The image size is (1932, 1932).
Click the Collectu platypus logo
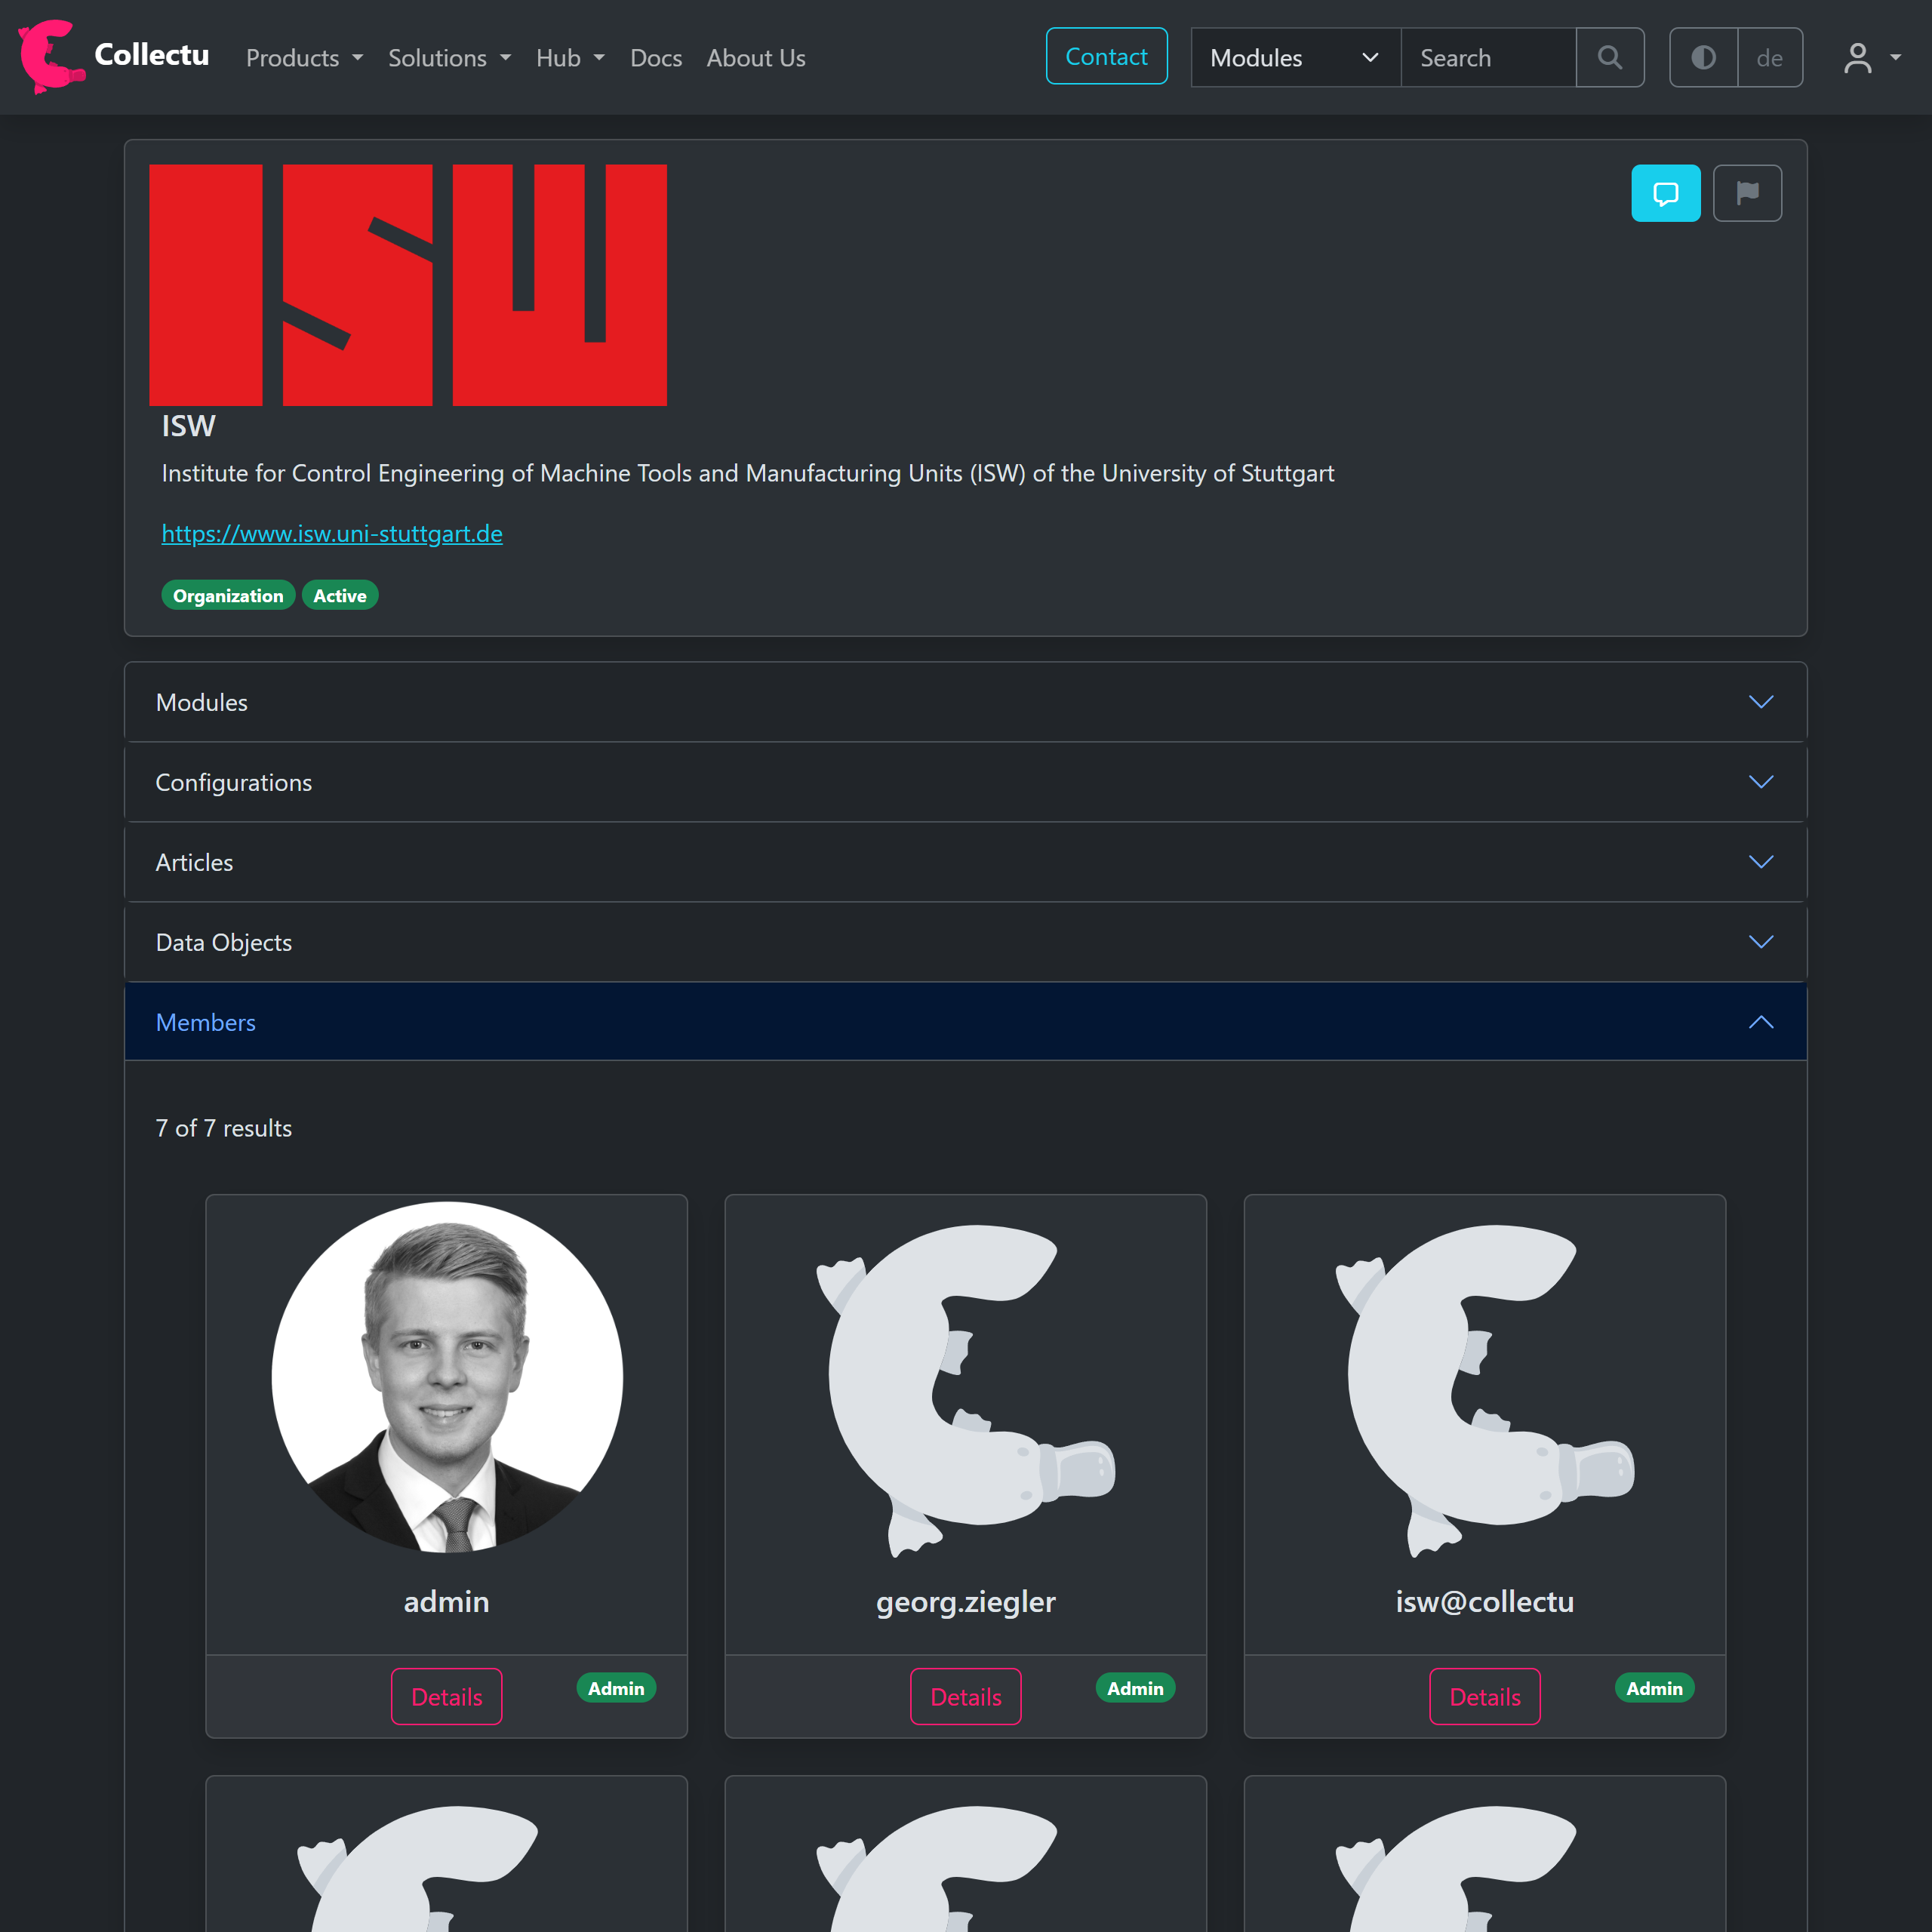pos(51,57)
